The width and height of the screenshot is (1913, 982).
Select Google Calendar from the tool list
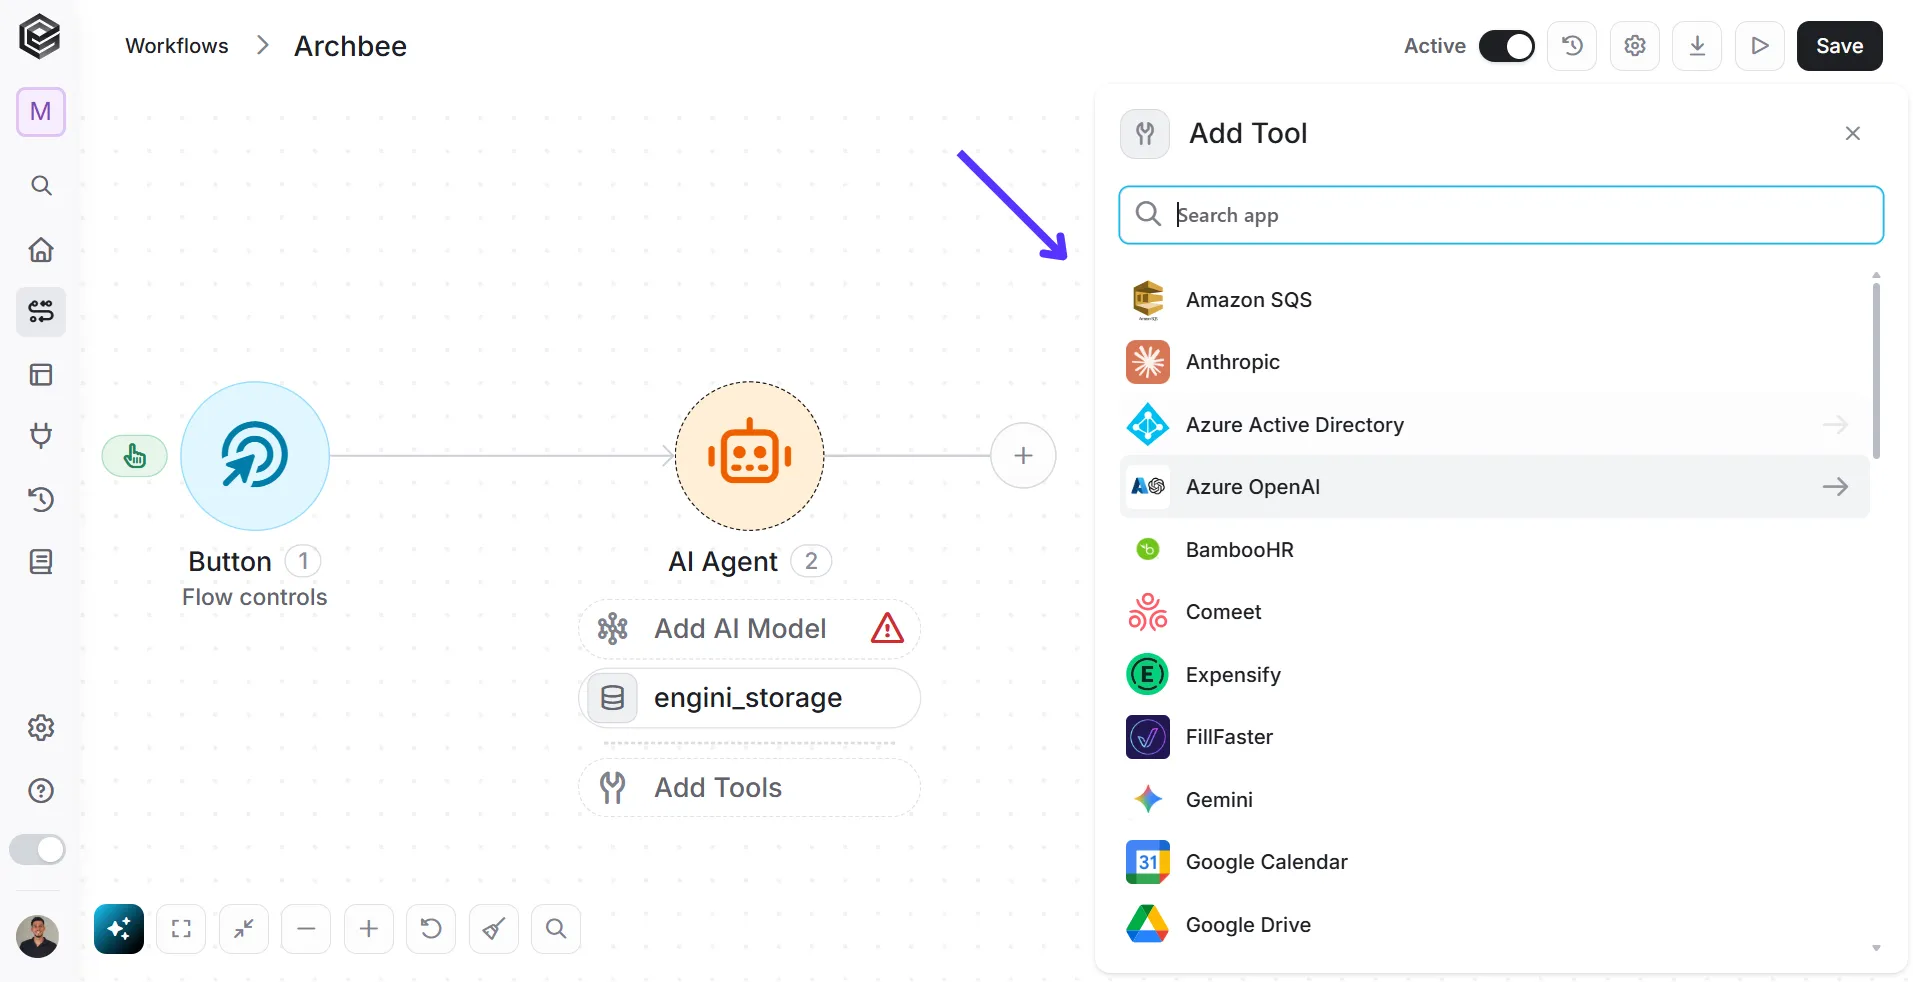[1494, 862]
